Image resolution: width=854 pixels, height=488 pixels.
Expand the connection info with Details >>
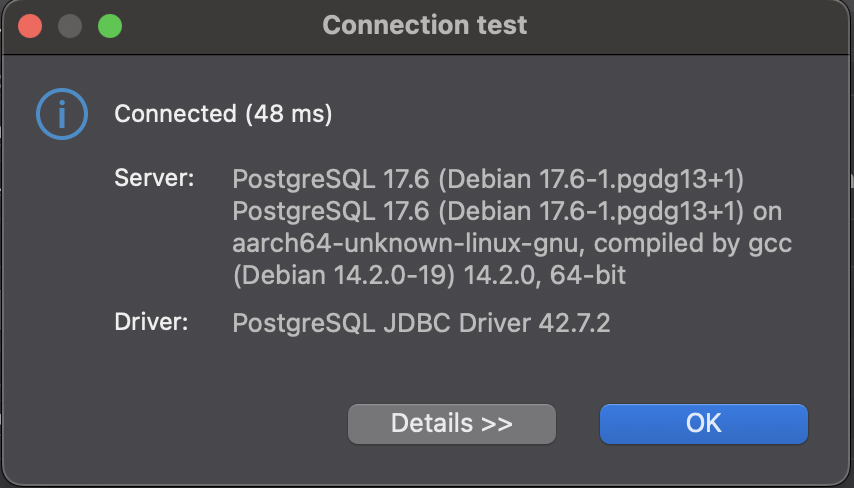pos(452,424)
